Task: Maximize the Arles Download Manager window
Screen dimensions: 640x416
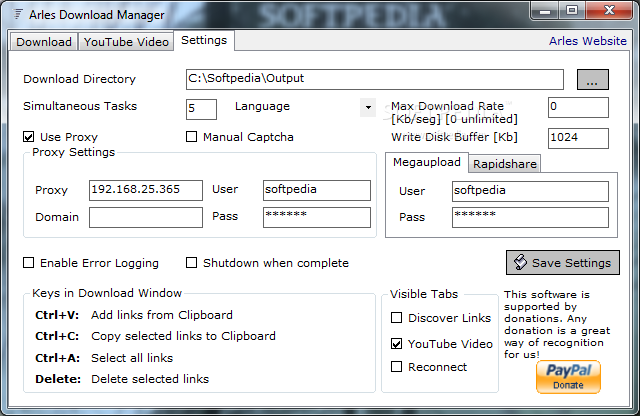Action: pos(572,11)
